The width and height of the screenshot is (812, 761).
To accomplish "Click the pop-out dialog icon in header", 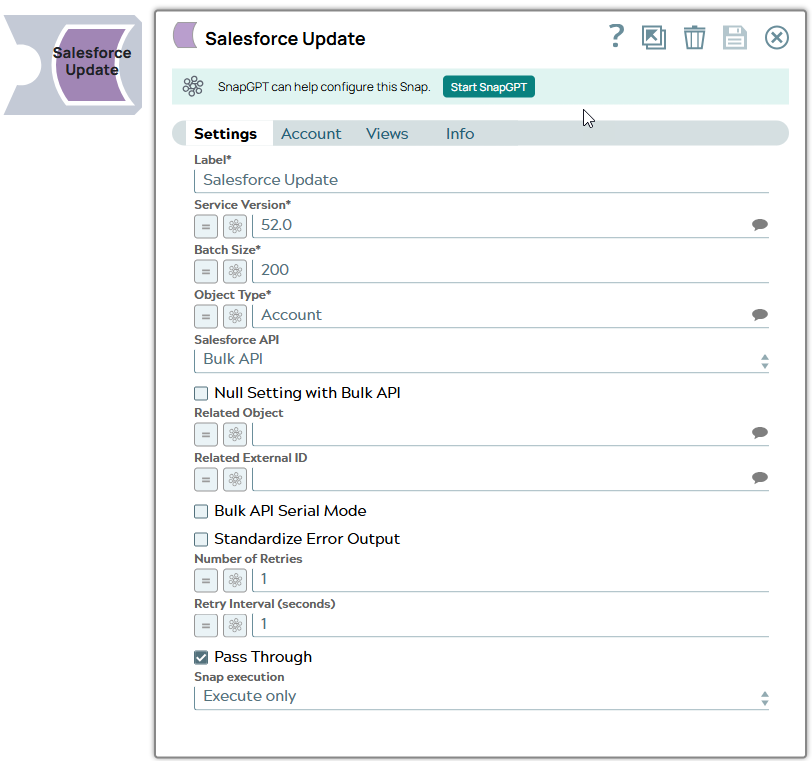I will tap(654, 37).
